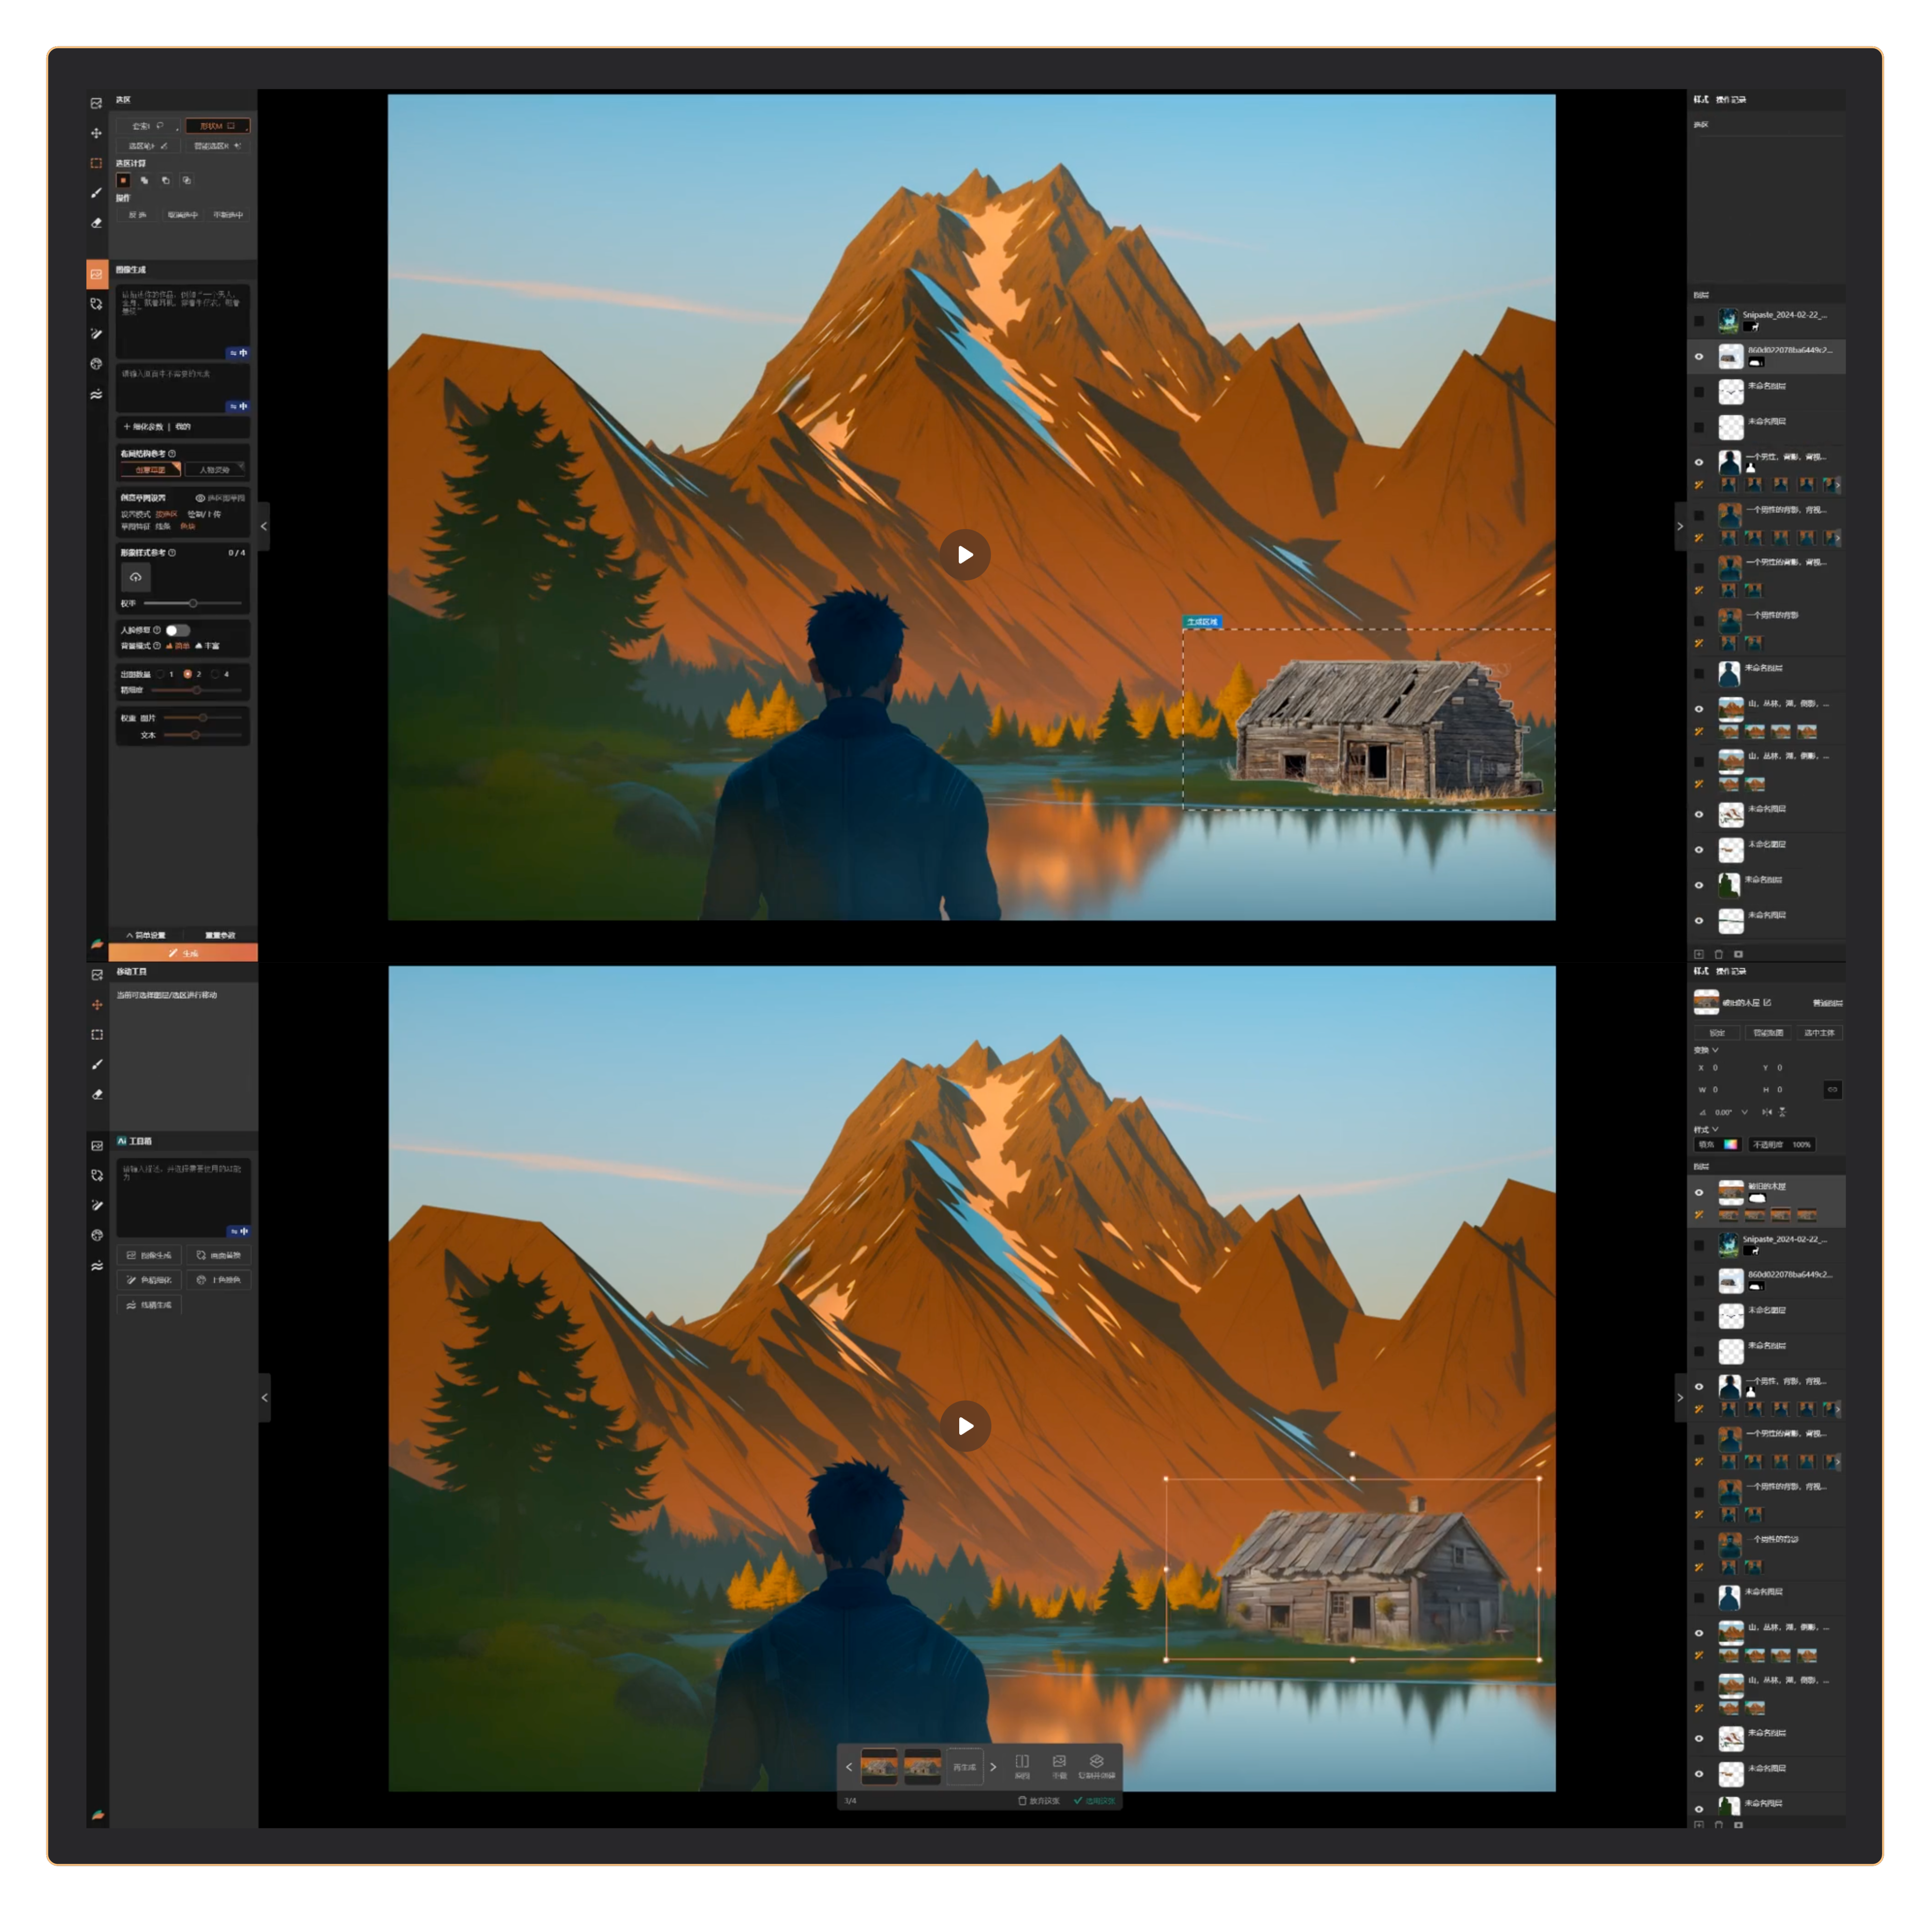Open the 填充 fill color swatch

click(1731, 1144)
